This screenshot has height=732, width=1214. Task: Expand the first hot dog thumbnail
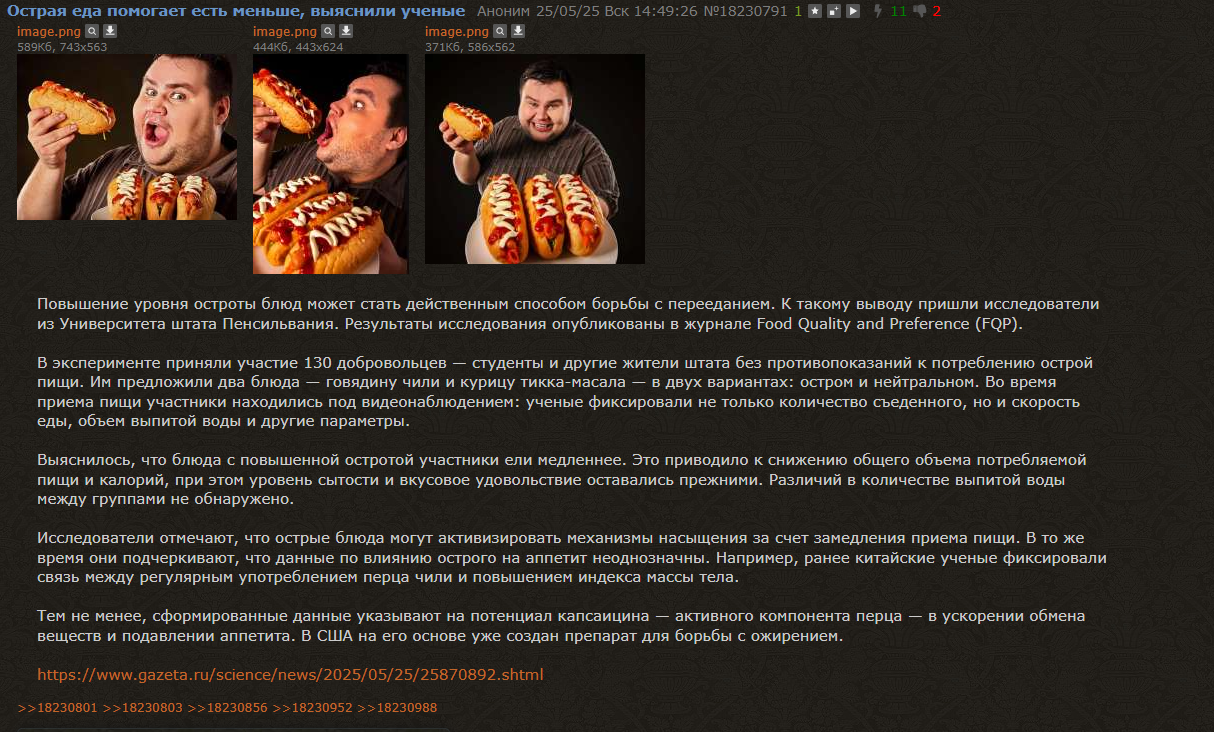coord(127,137)
